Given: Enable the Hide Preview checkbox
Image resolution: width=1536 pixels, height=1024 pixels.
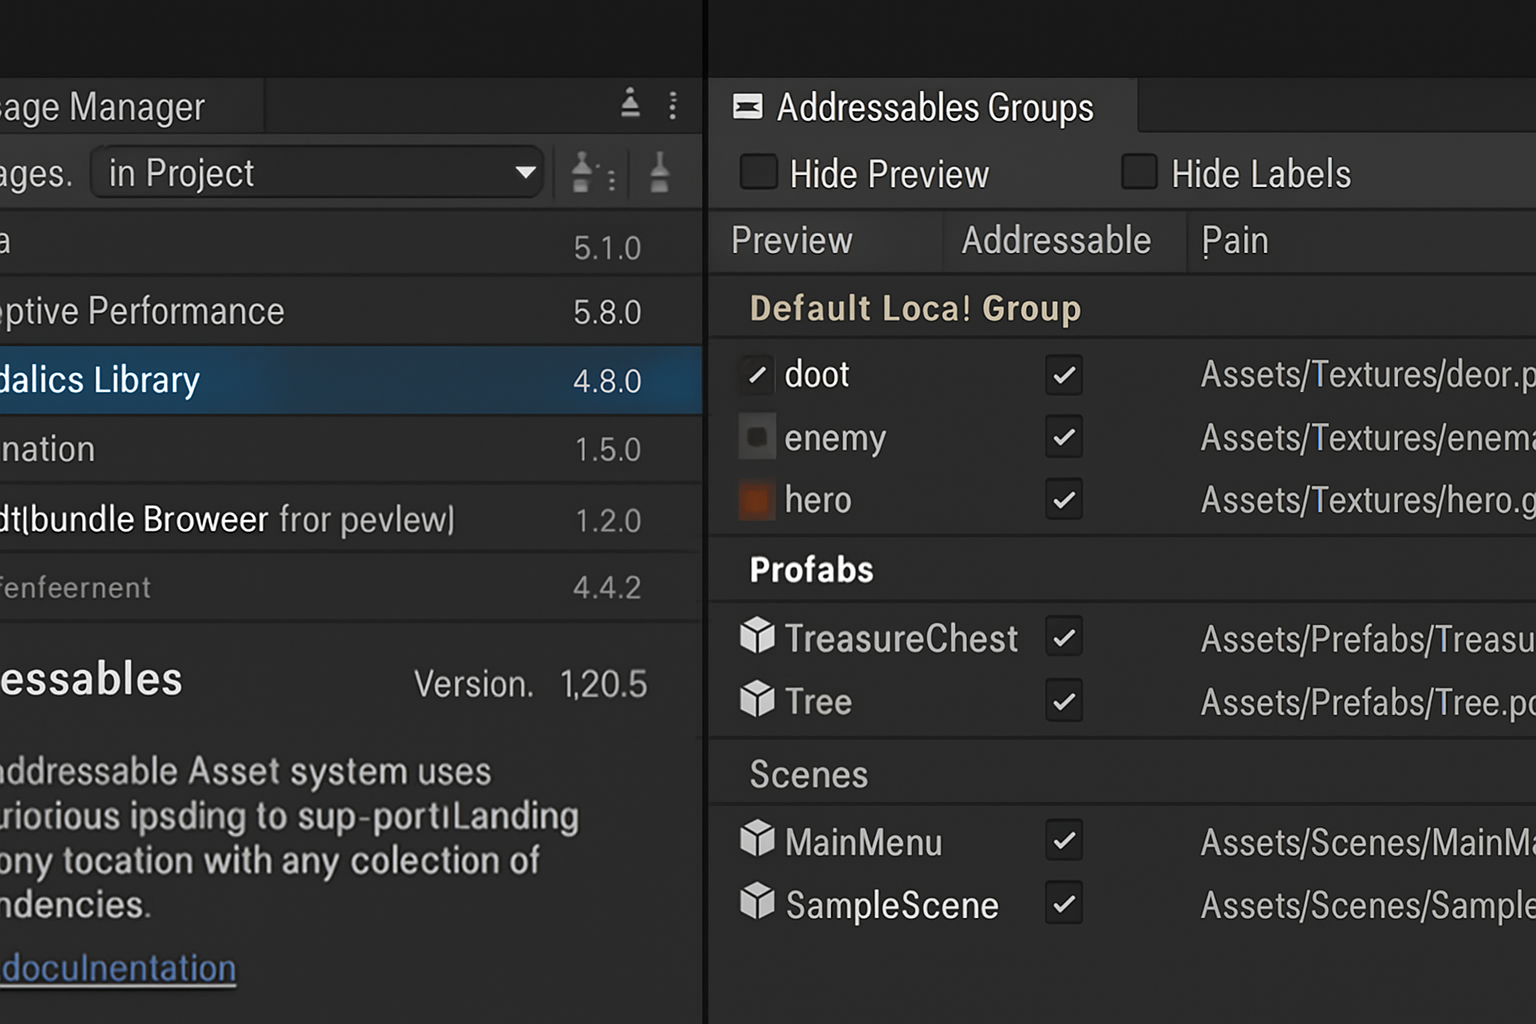Looking at the screenshot, I should pos(758,172).
